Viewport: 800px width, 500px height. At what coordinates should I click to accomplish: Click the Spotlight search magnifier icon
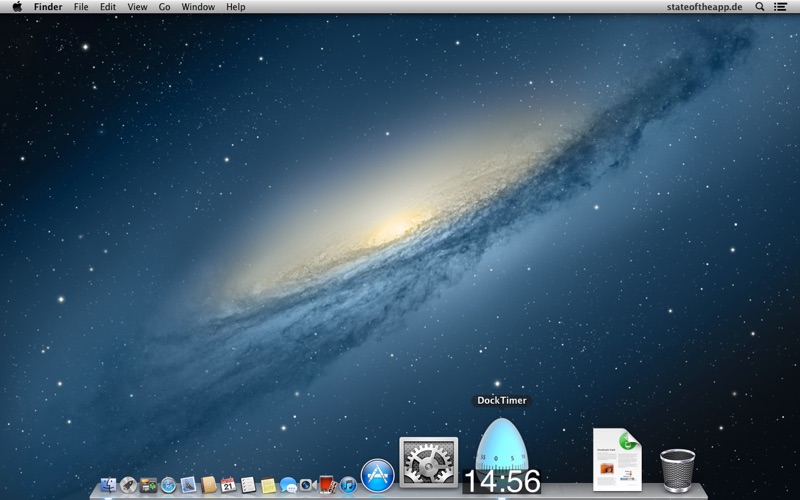coord(760,7)
